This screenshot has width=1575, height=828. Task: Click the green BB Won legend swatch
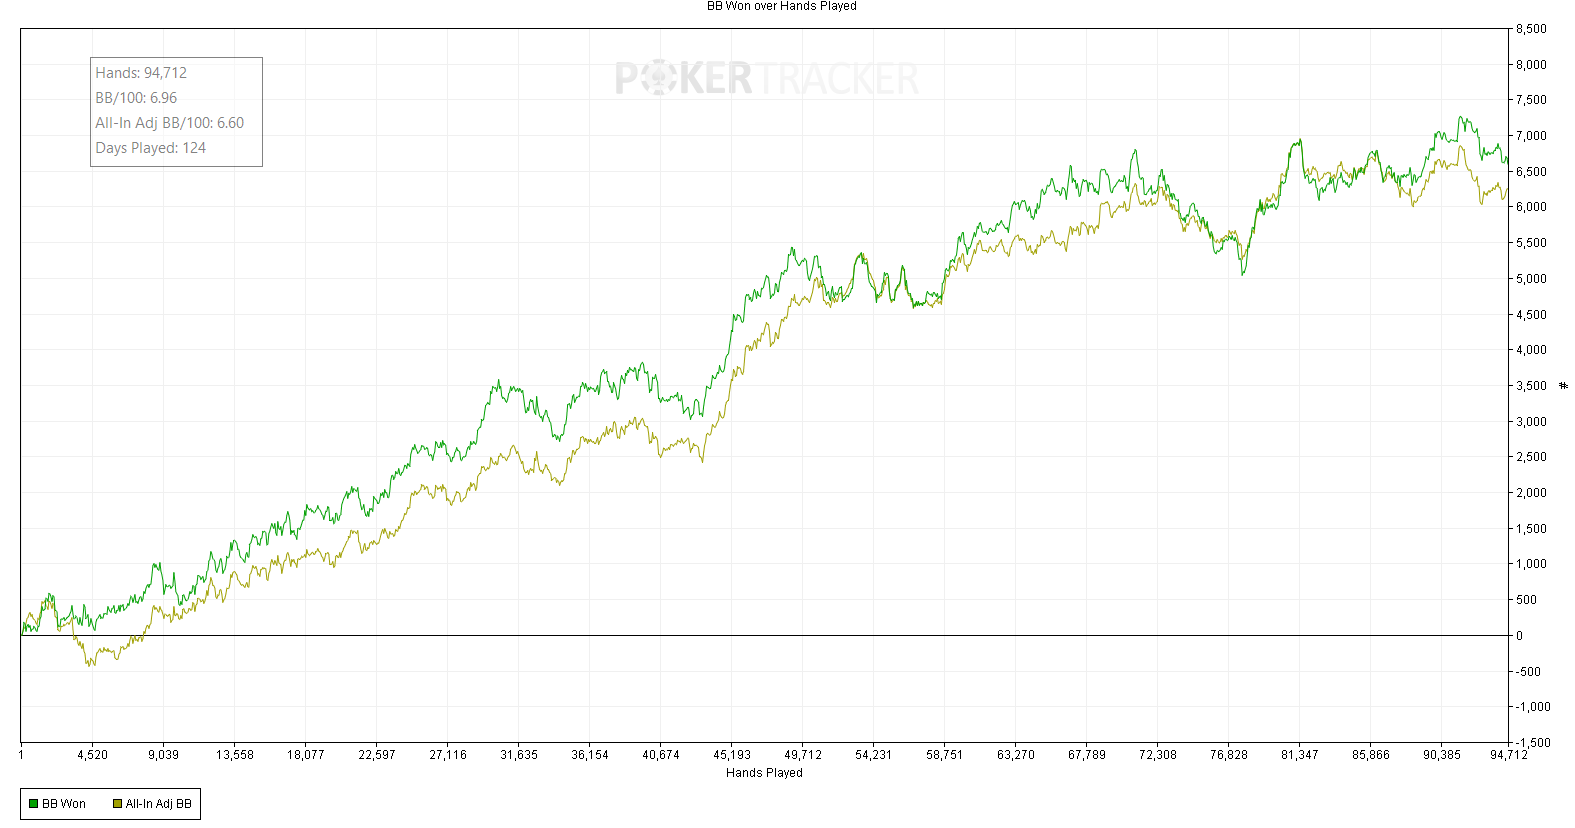pos(33,804)
